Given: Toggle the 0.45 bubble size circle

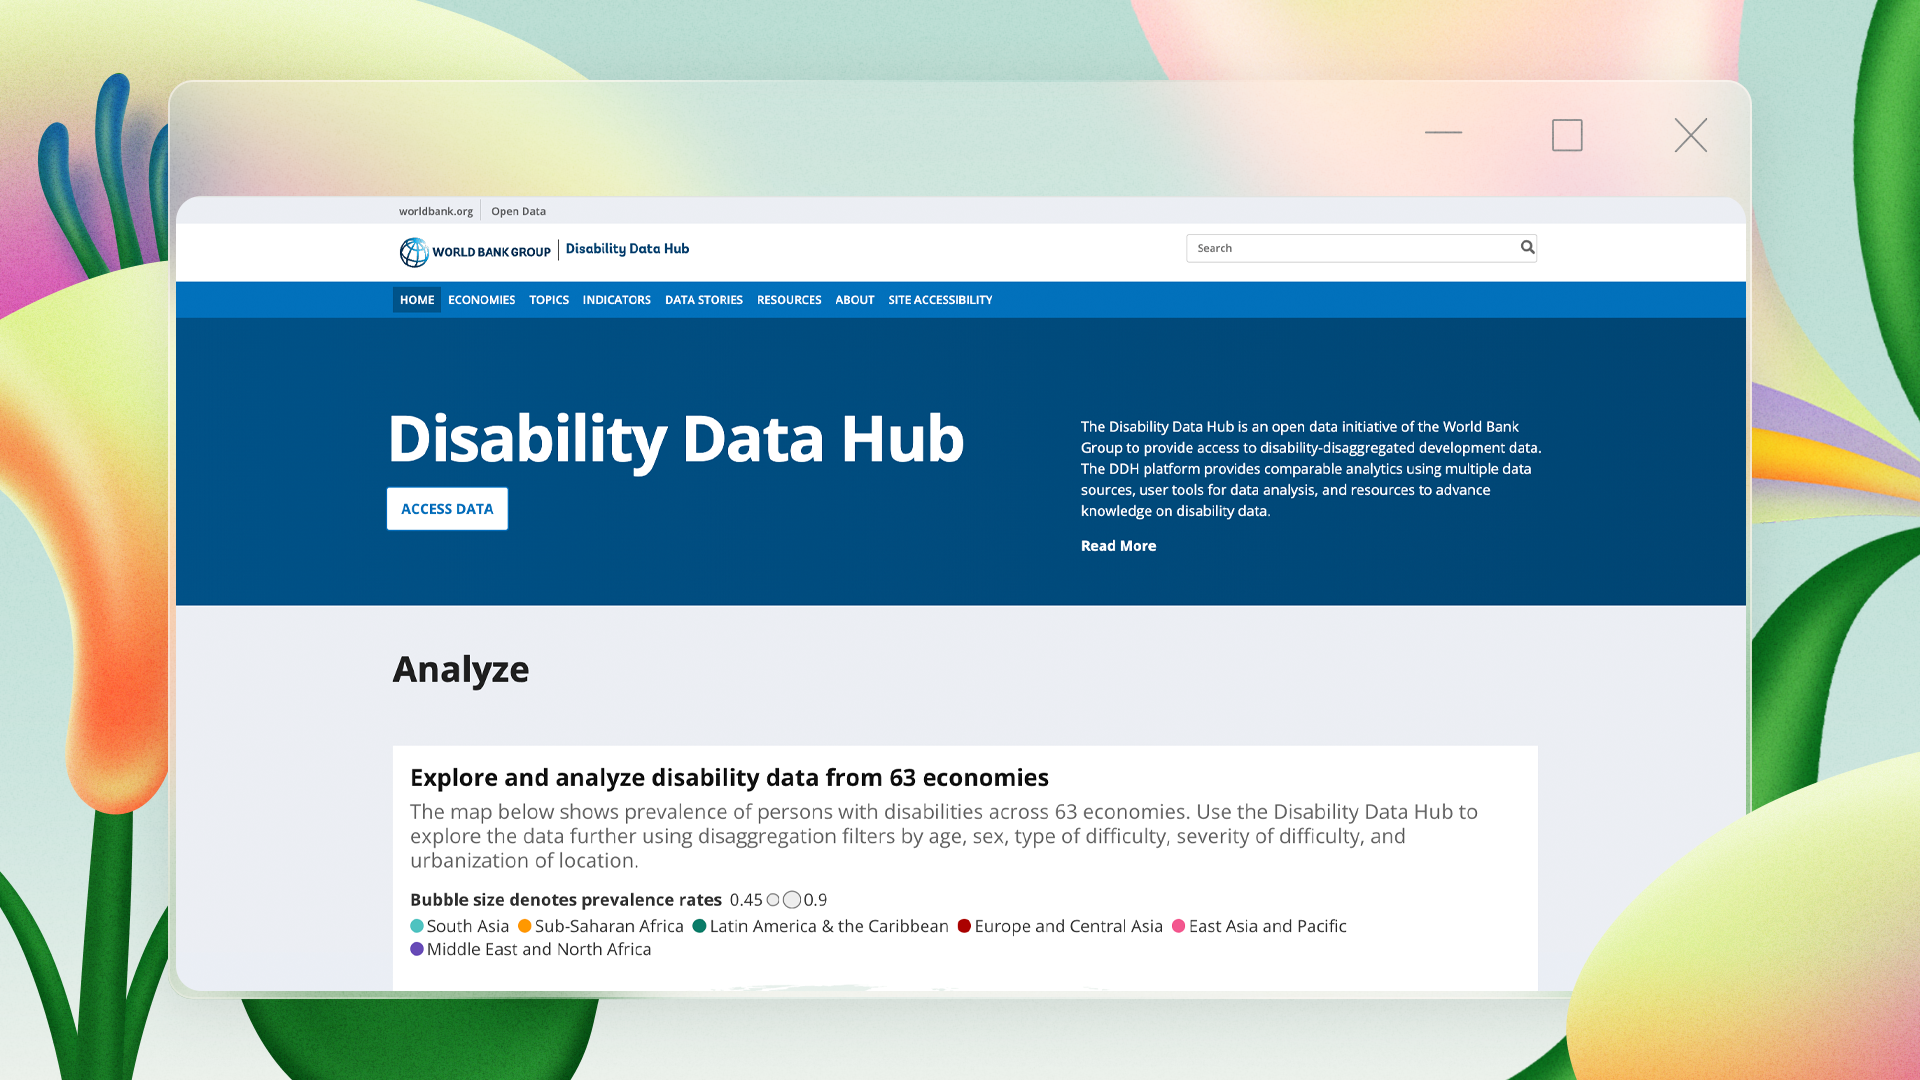Looking at the screenshot, I should click(x=772, y=900).
